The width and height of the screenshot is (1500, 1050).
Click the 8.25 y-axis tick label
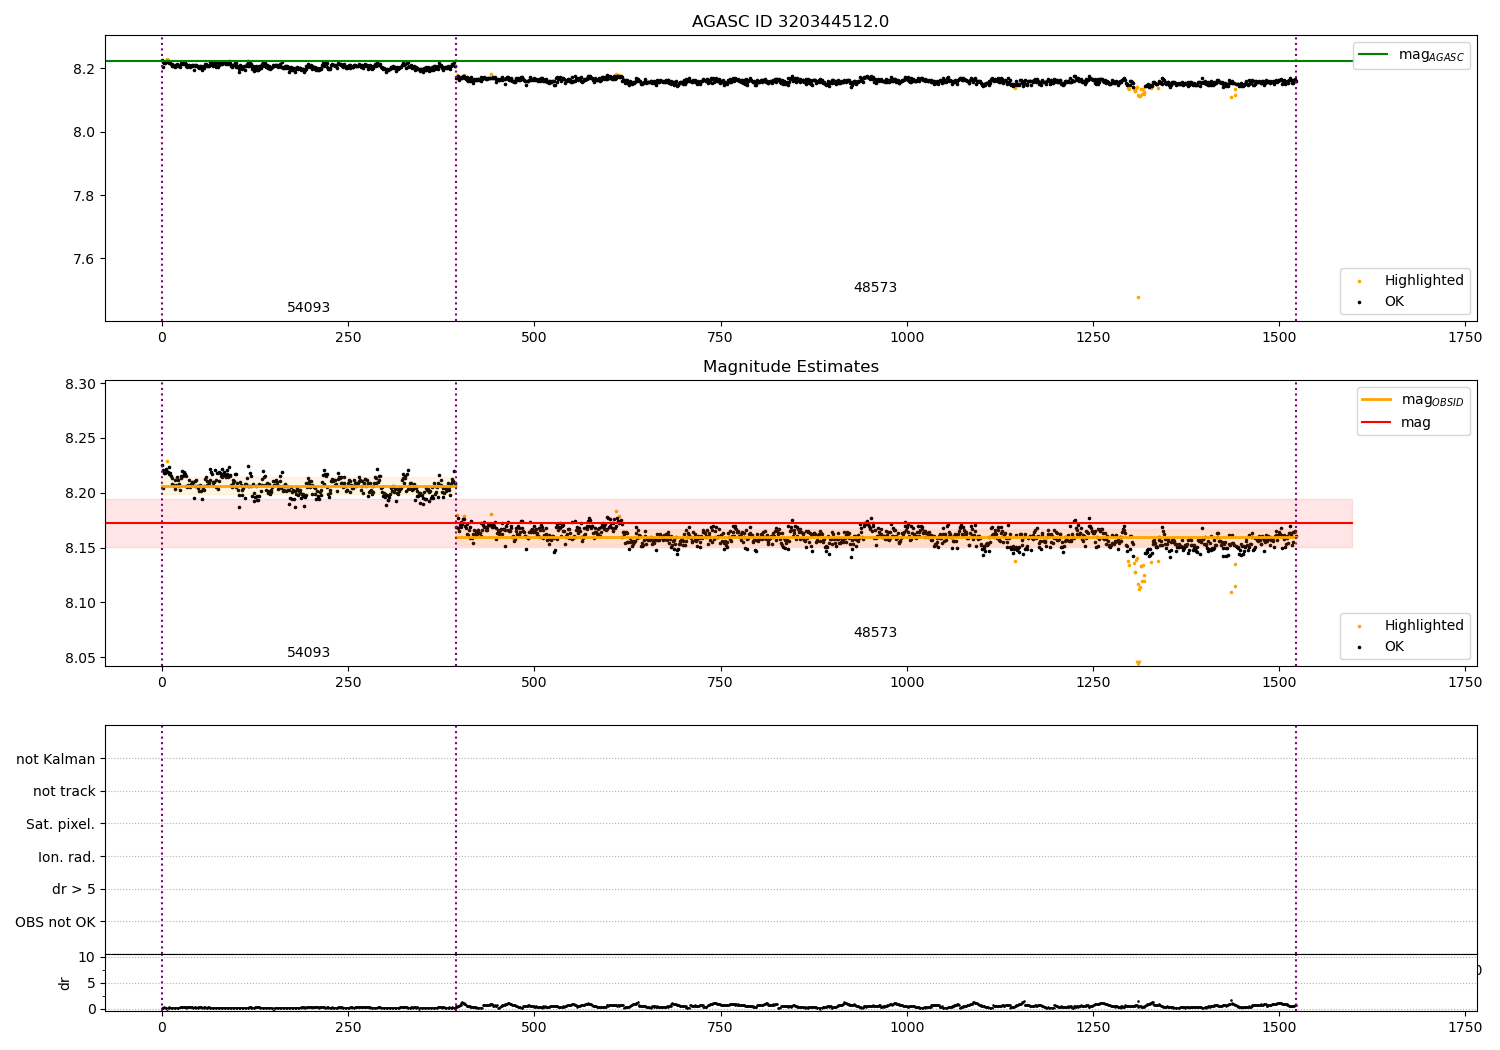pyautogui.click(x=78, y=439)
